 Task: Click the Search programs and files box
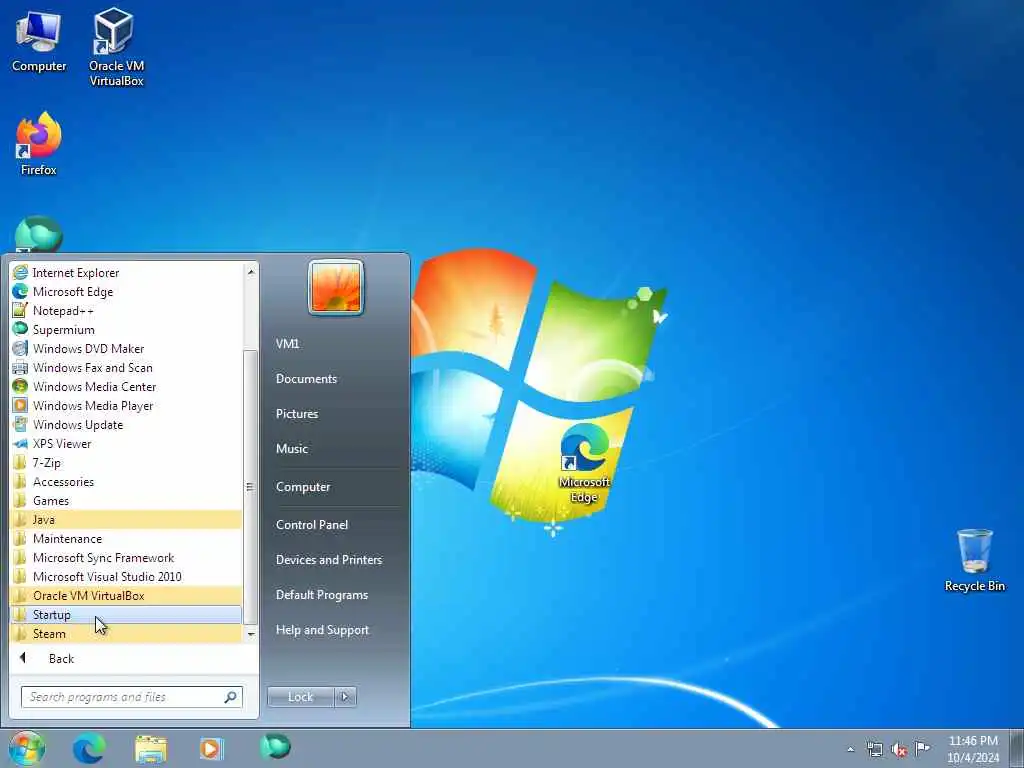(x=131, y=697)
